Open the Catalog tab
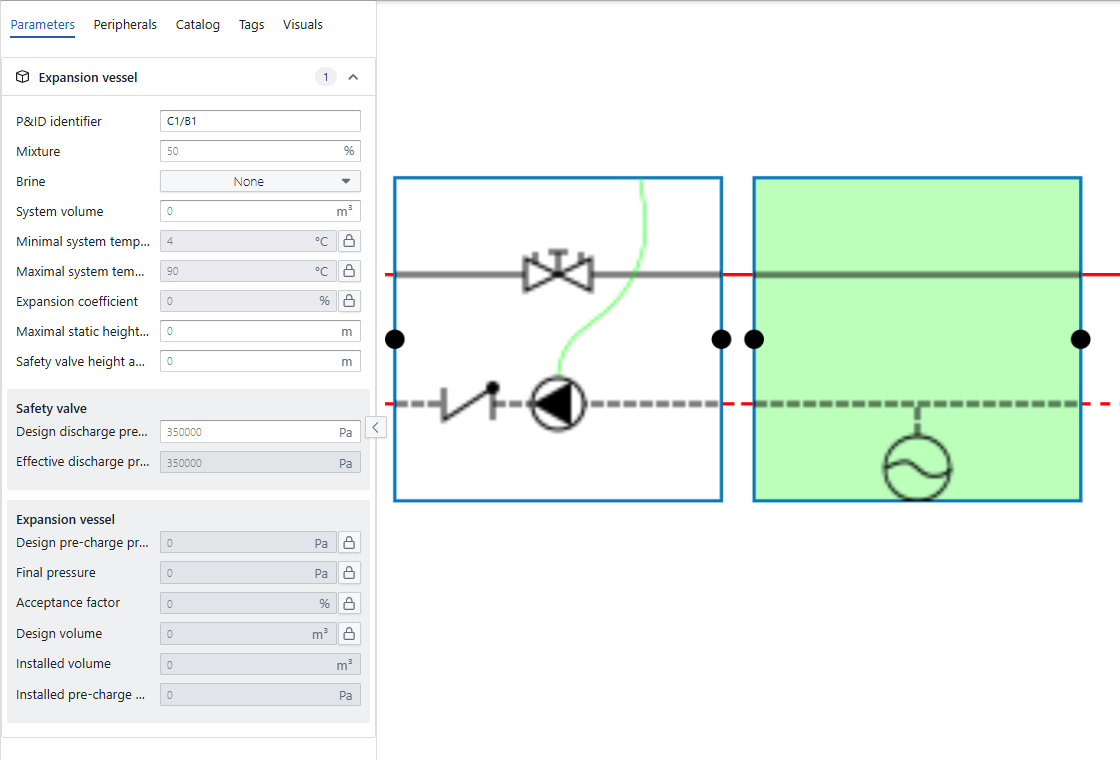Screen dimensions: 1120x760 pos(197,25)
